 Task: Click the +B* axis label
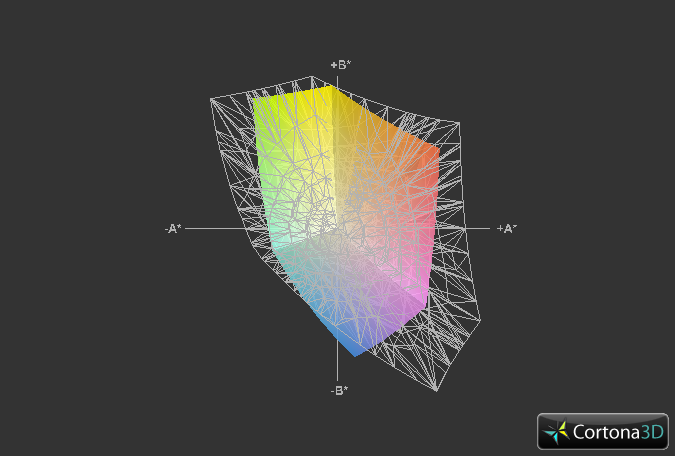pyautogui.click(x=341, y=65)
